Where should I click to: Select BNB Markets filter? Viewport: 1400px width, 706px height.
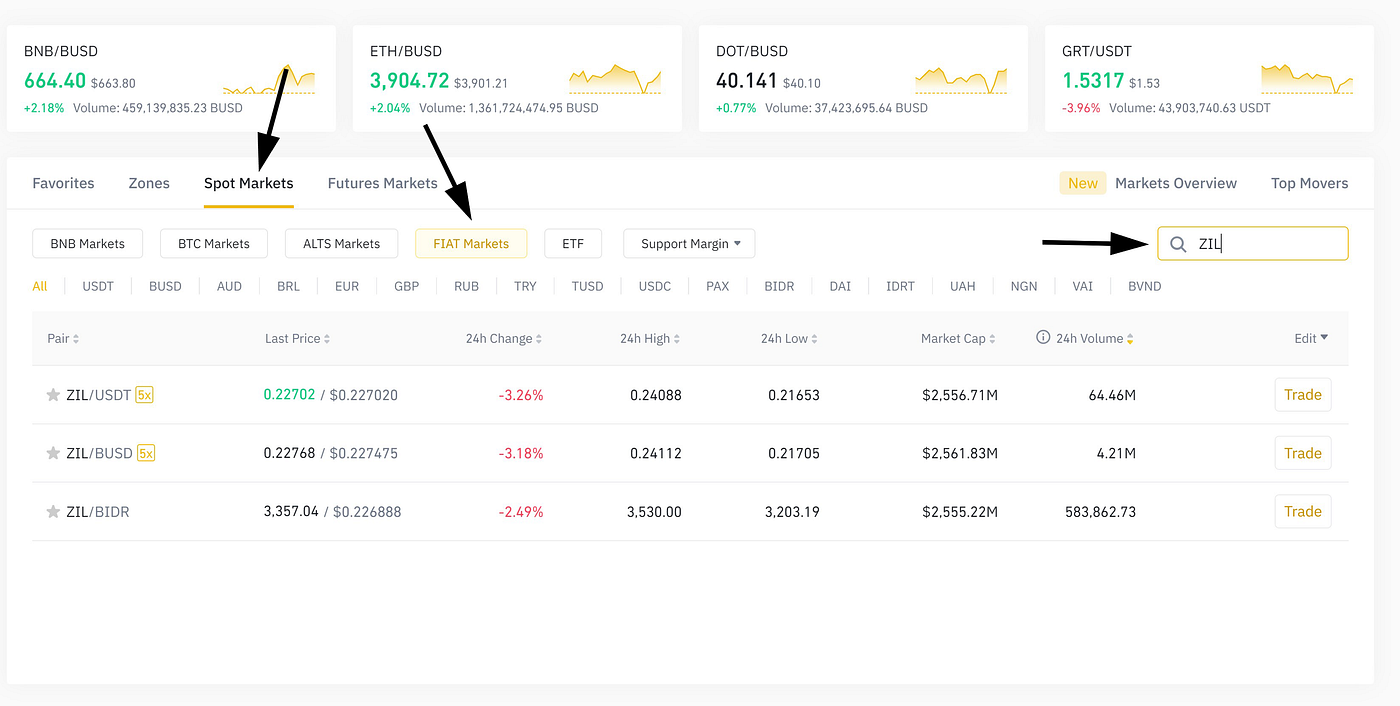coord(88,244)
